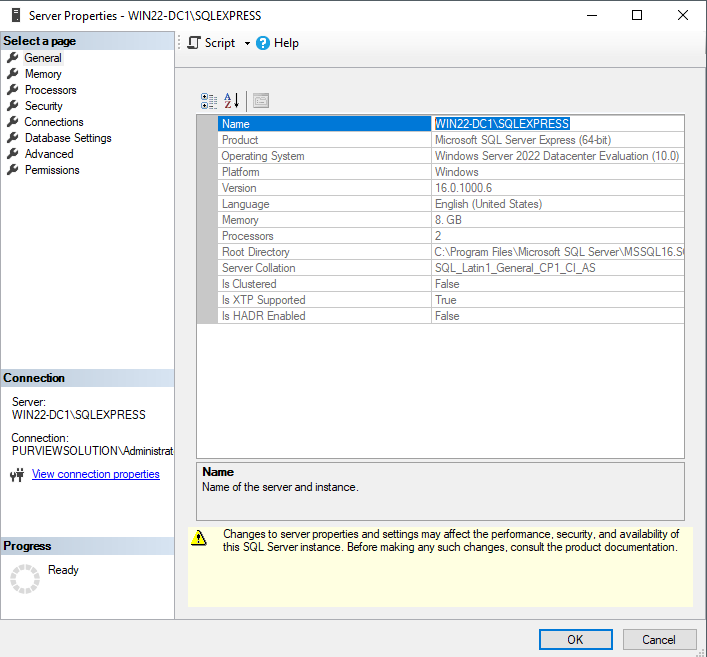Show the Database Settings page
707x657 pixels.
pos(68,138)
